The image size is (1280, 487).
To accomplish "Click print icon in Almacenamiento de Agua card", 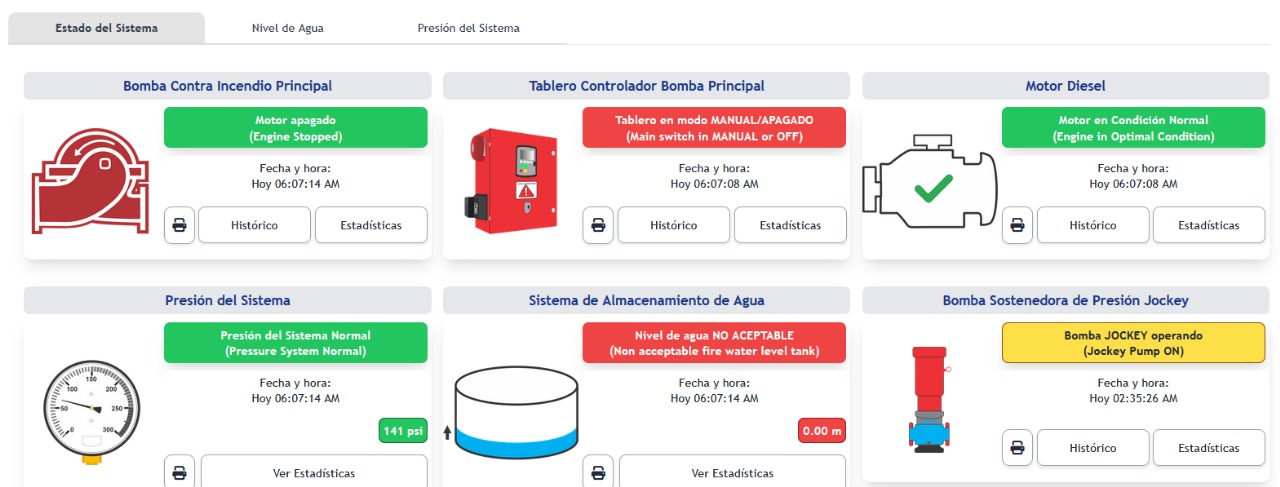I will (598, 472).
